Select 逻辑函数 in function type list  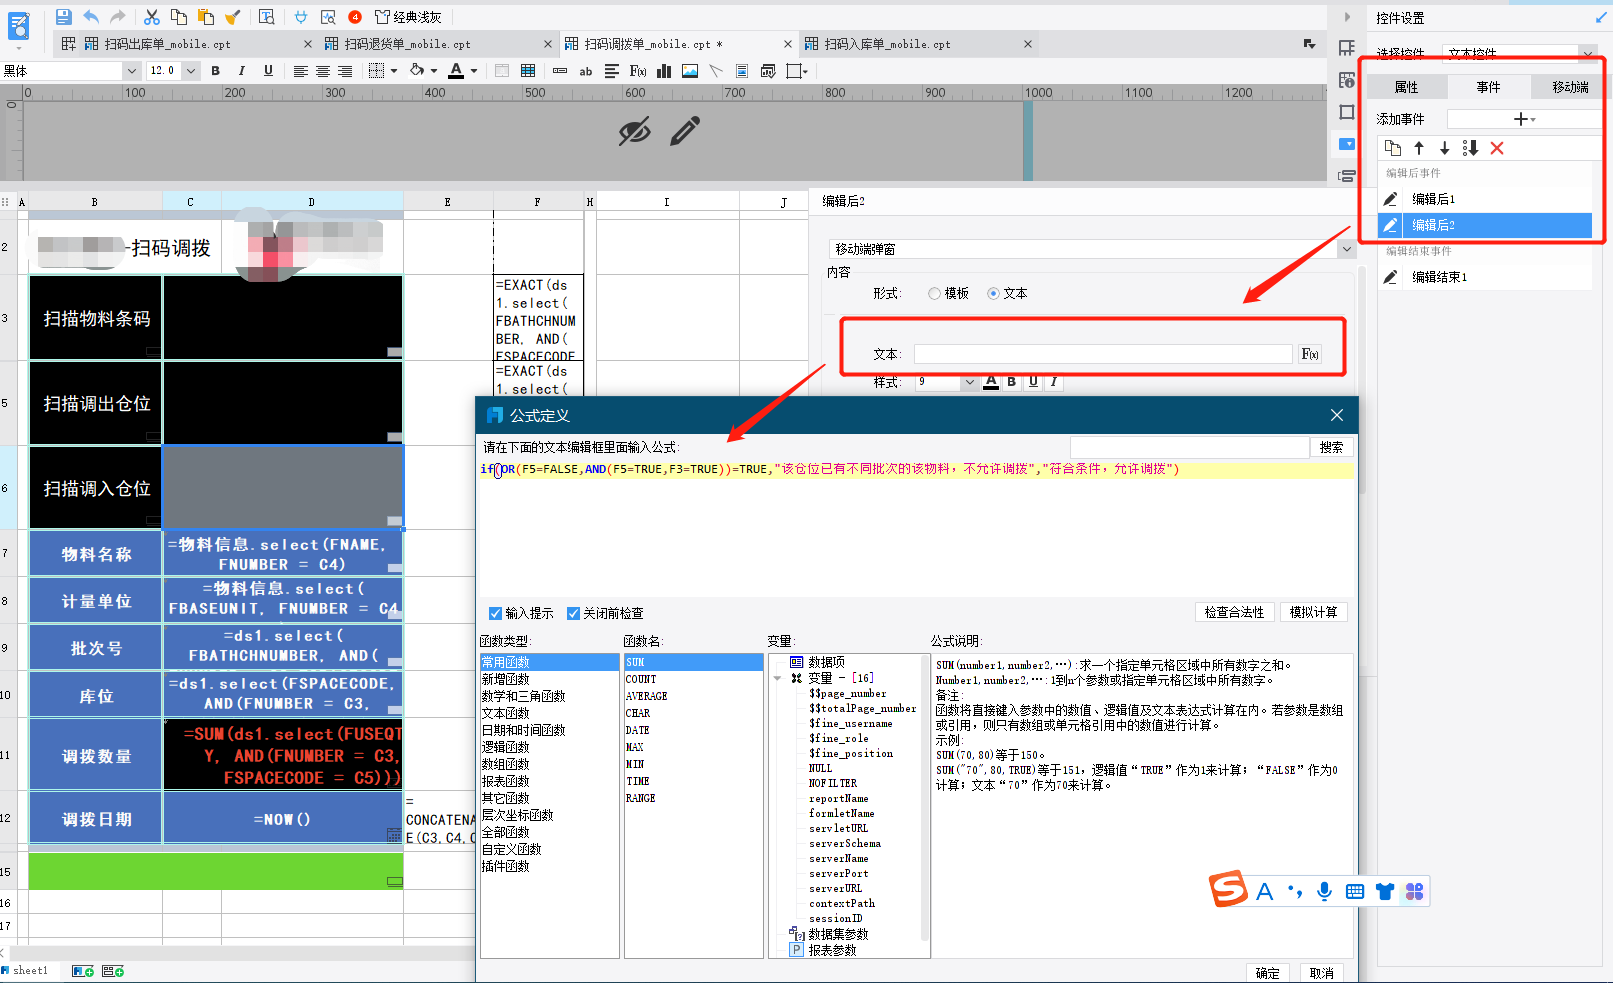505,747
